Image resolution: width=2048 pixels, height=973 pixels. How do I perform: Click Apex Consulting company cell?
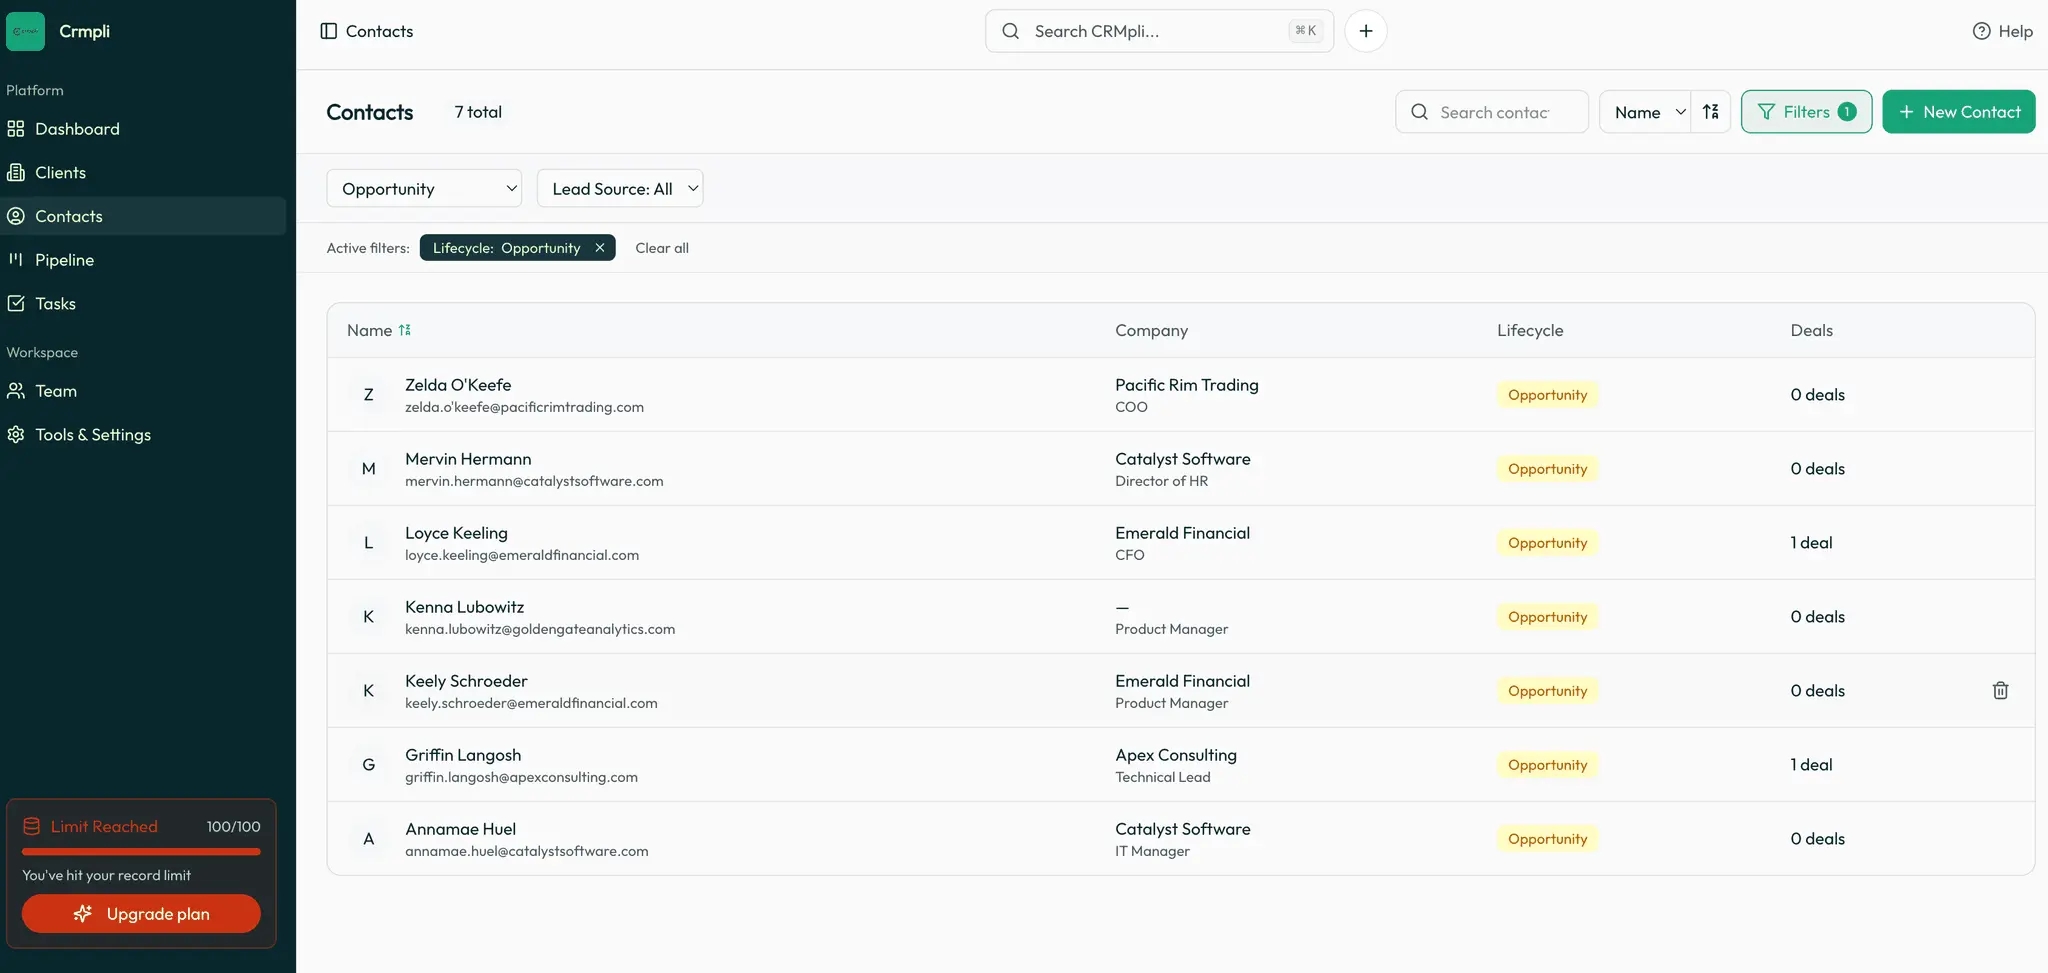pos(1176,755)
